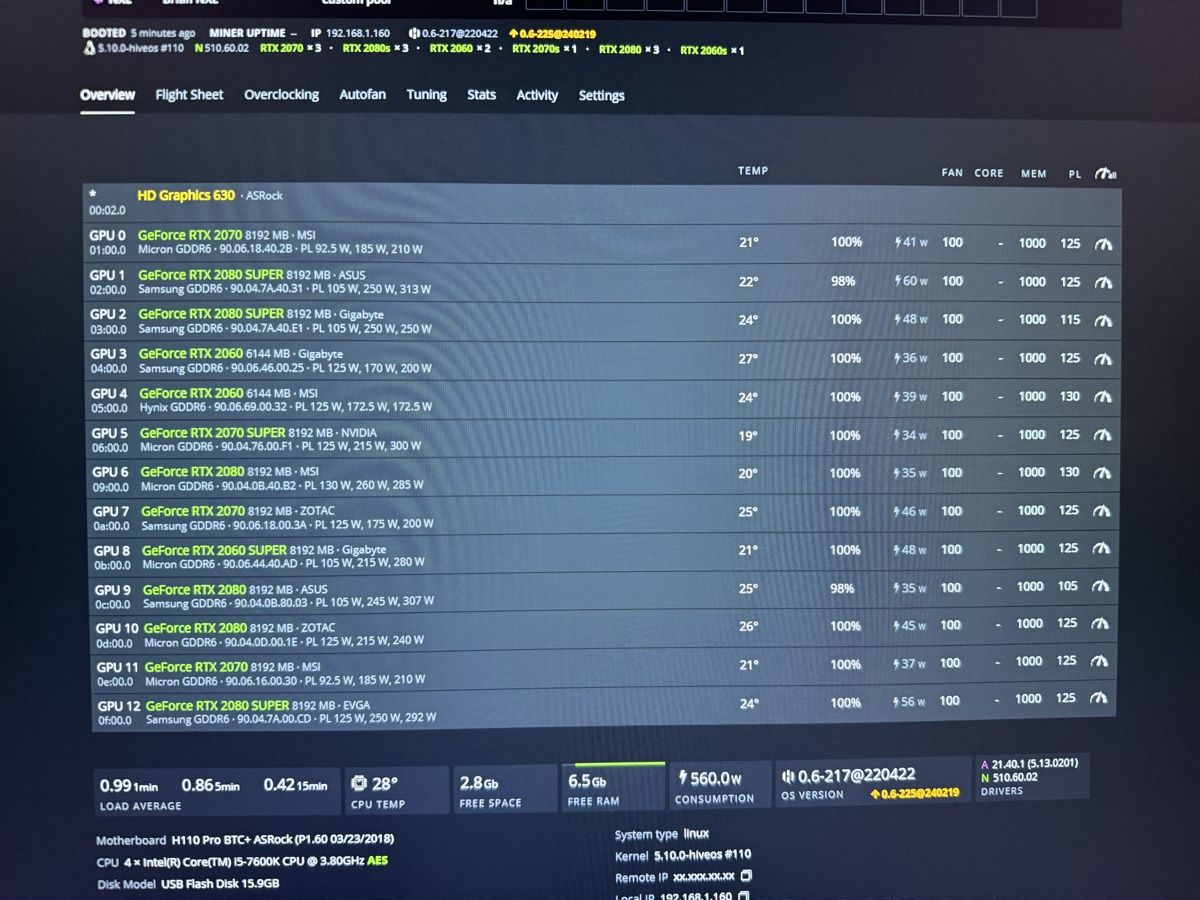Select GPU 11 GeForce RTX 2070 MSI
This screenshot has height=900, width=1200.
click(x=196, y=667)
